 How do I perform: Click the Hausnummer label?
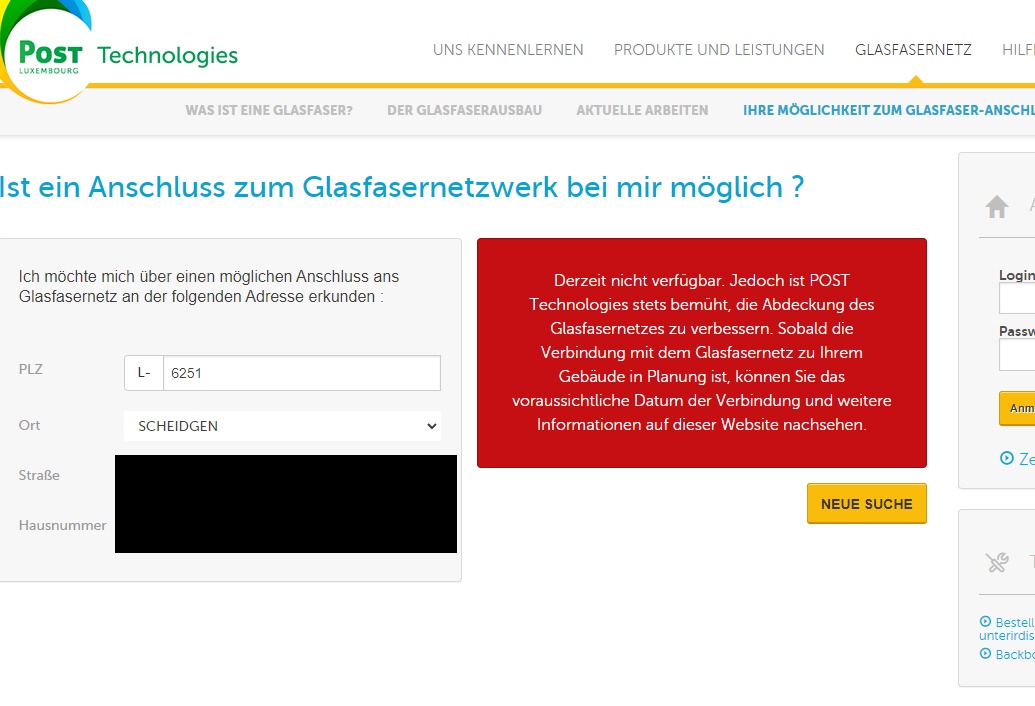click(62, 526)
